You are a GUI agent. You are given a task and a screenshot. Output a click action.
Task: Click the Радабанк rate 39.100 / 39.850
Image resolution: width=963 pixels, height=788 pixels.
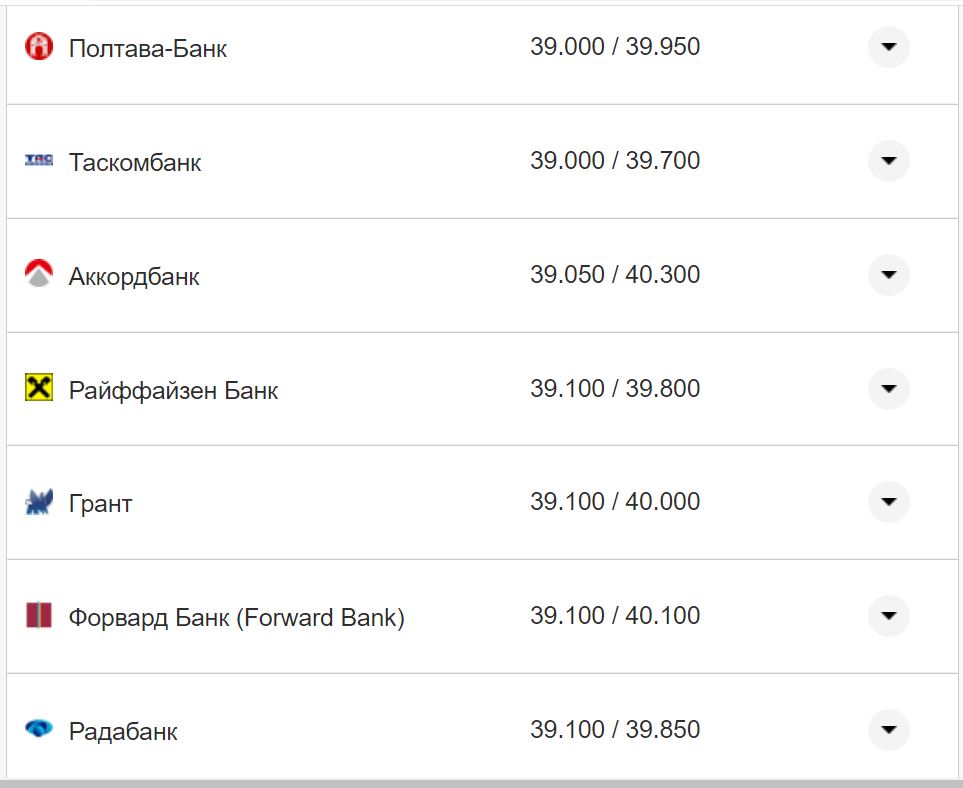point(615,729)
